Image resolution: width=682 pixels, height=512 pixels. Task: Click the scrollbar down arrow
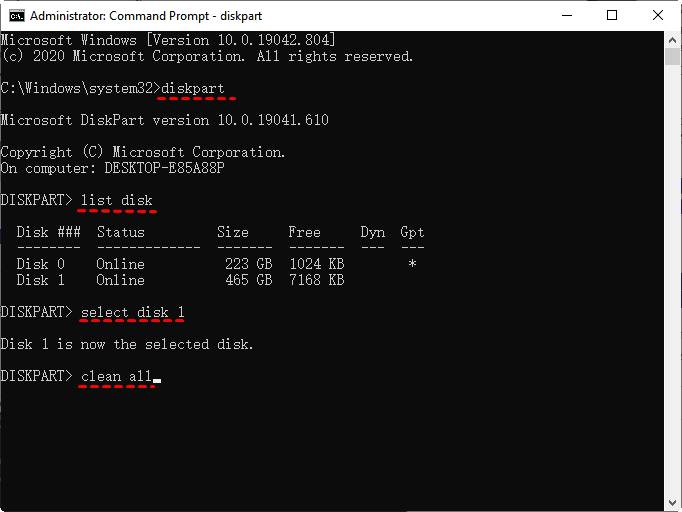pos(673,503)
